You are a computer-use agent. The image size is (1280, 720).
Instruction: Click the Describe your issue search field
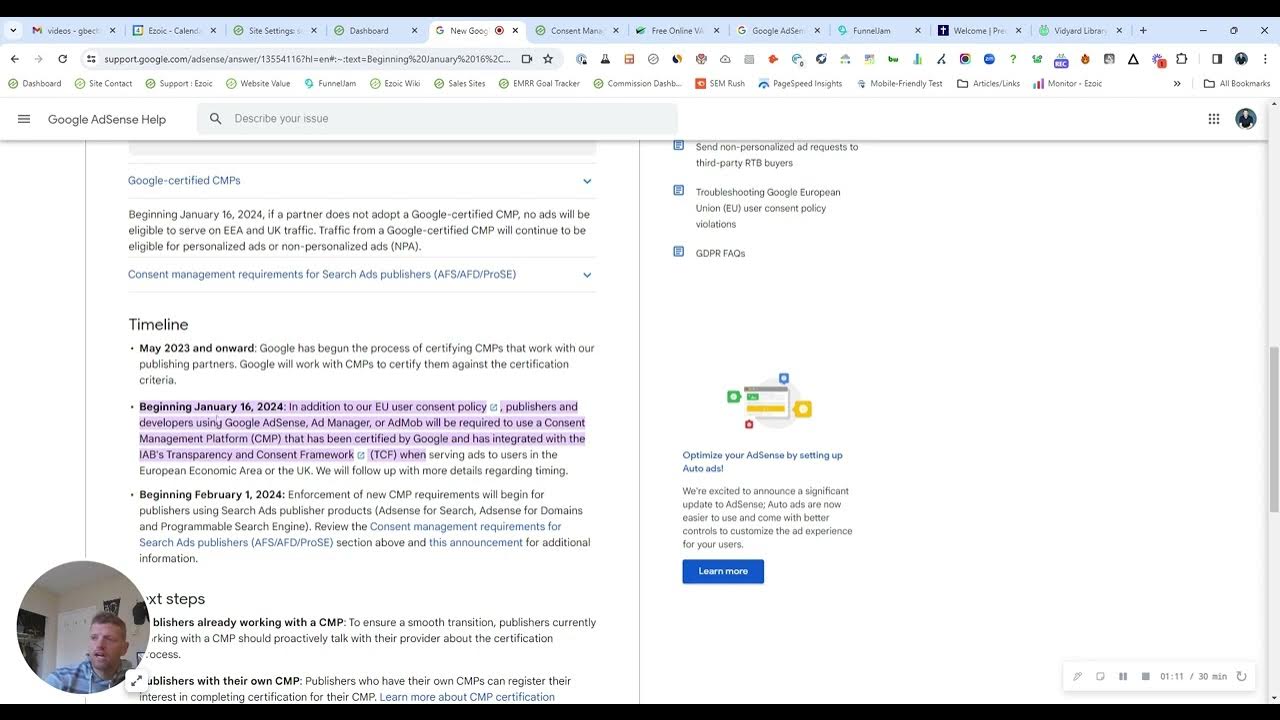[437, 119]
